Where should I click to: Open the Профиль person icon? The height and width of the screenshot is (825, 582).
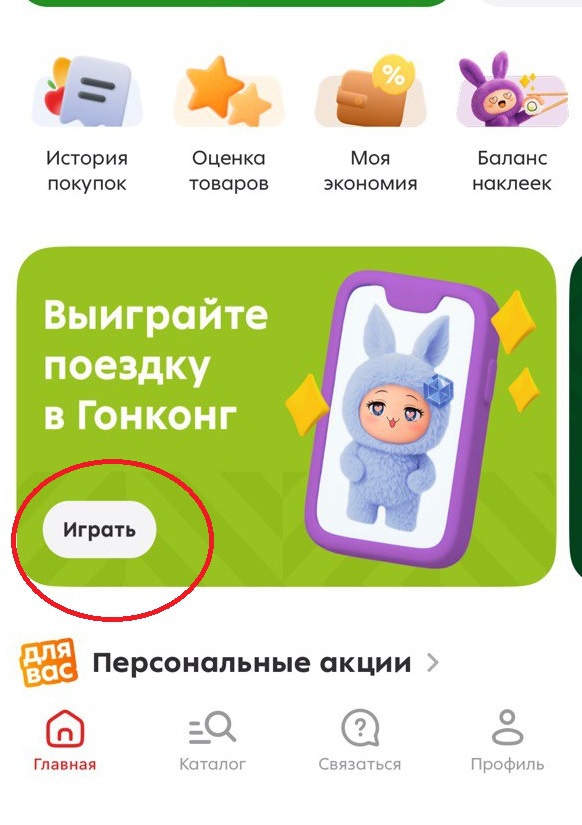(507, 728)
